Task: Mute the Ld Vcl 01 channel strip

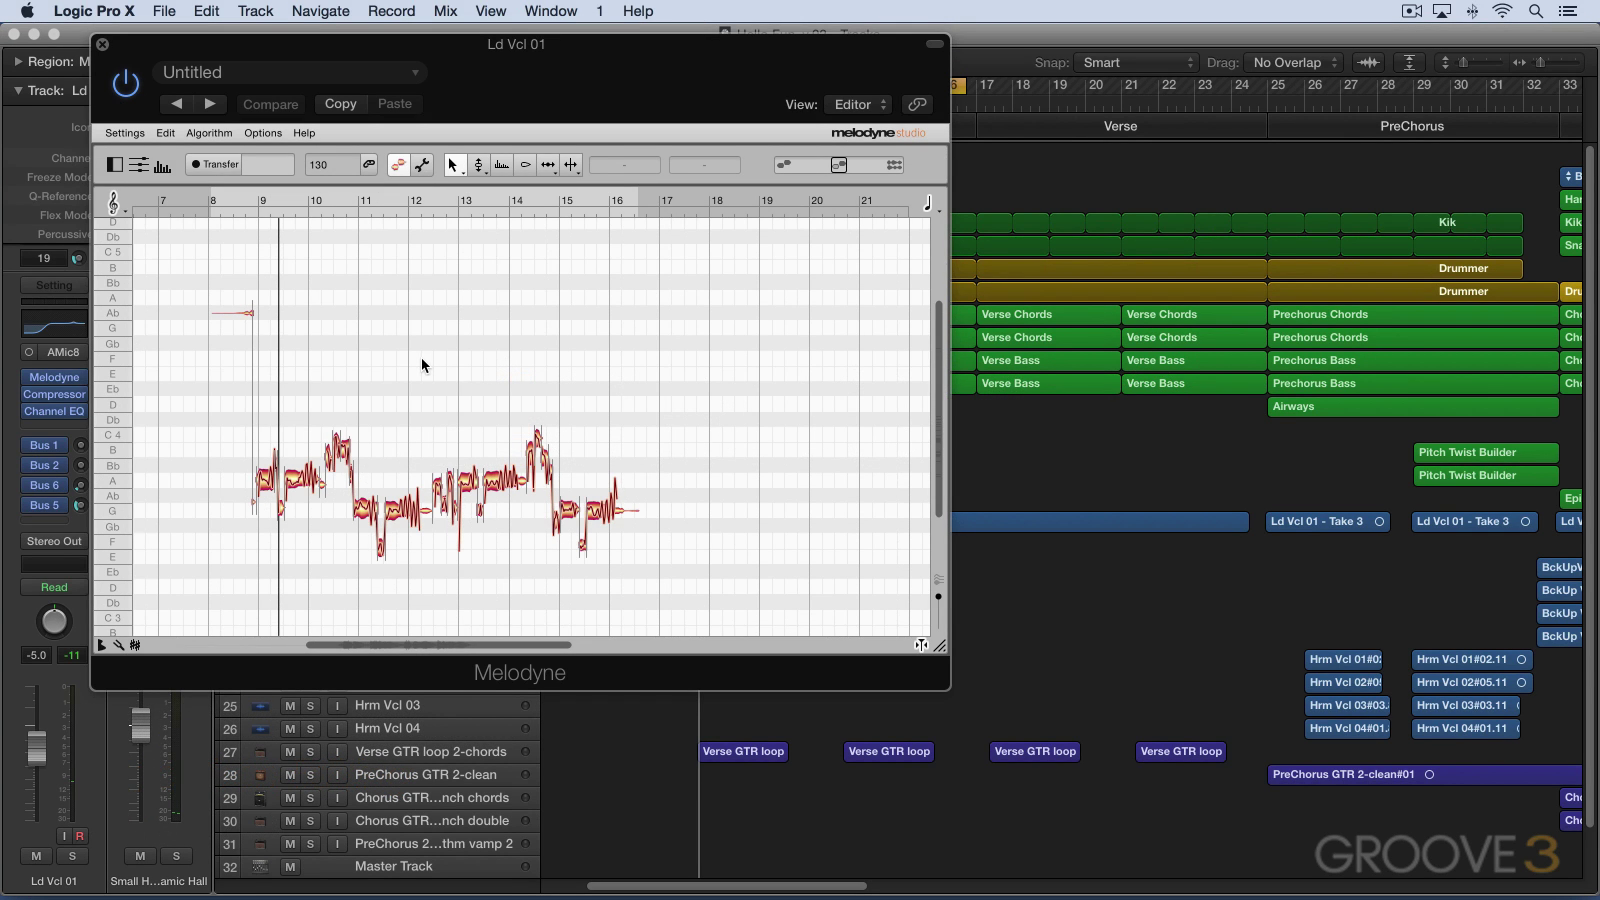Action: click(x=36, y=856)
